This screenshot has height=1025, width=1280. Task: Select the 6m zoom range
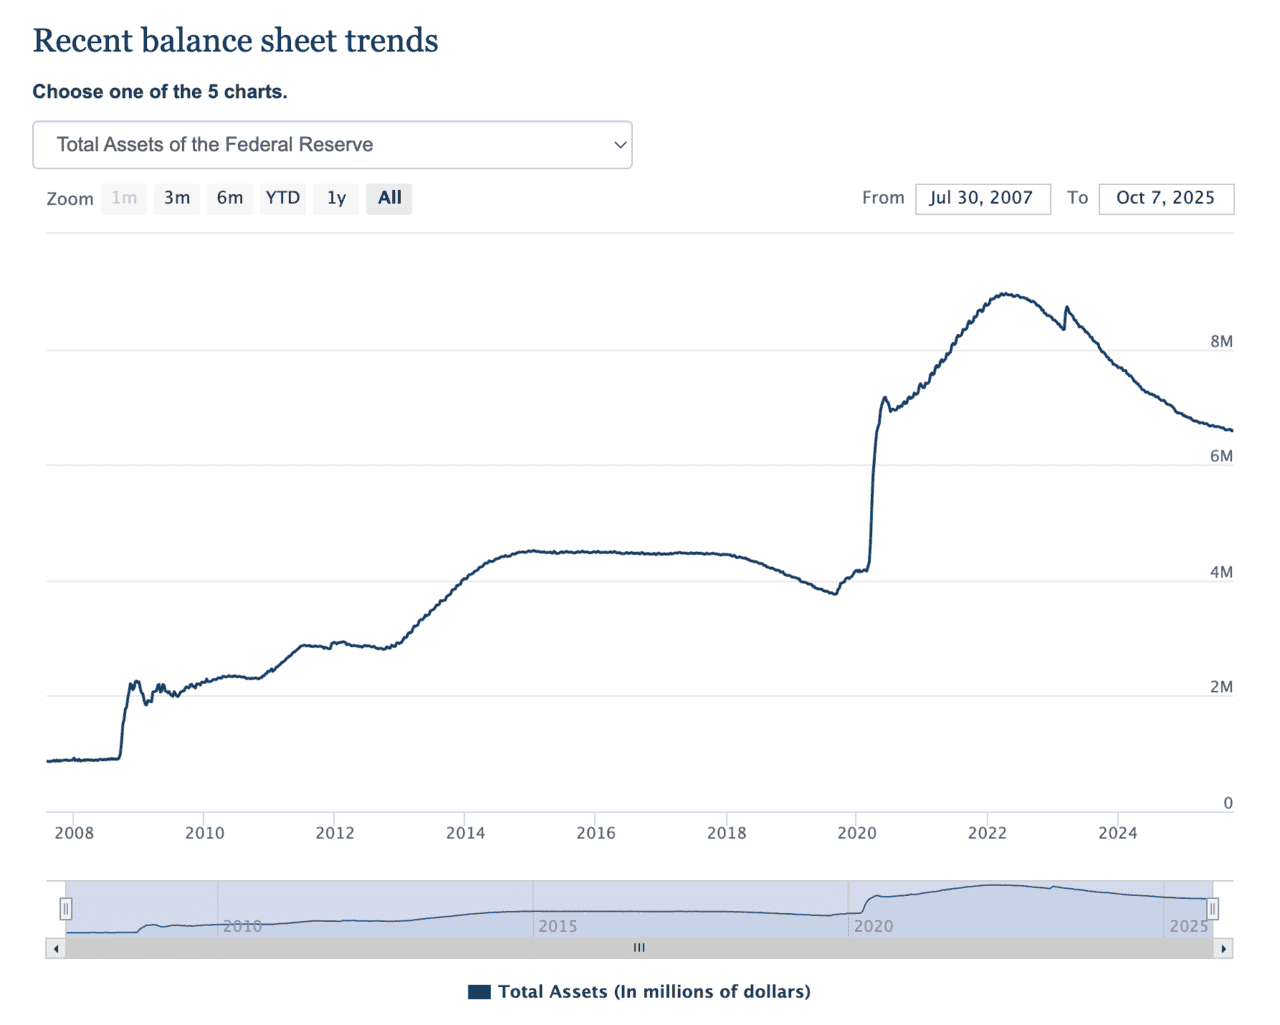[229, 198]
